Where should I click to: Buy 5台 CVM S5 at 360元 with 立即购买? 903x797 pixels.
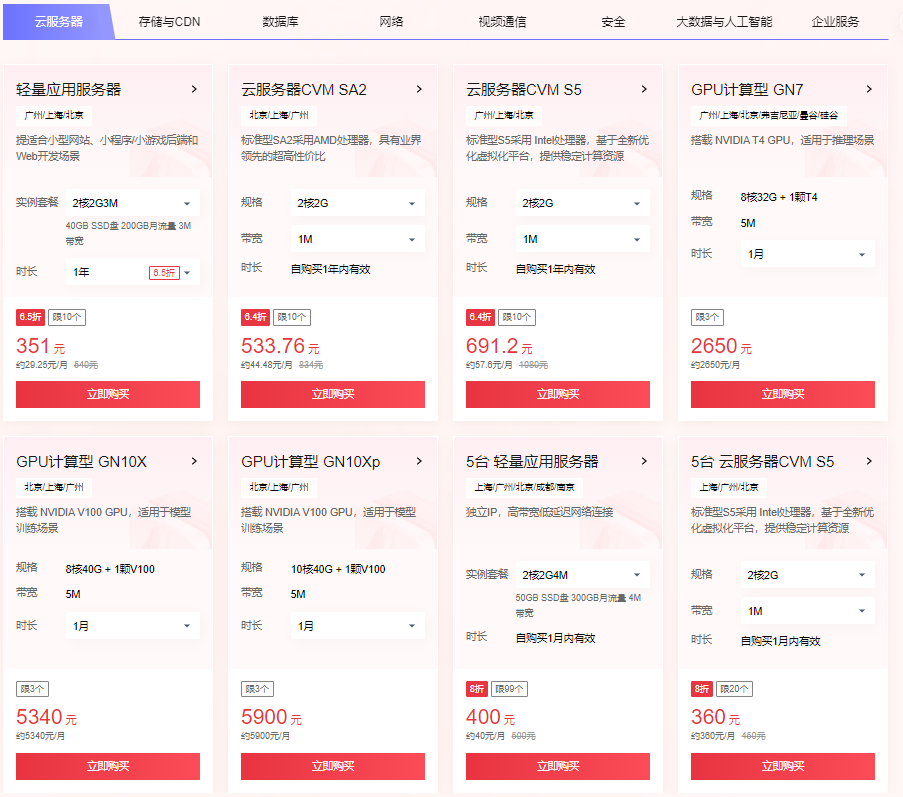pos(783,766)
